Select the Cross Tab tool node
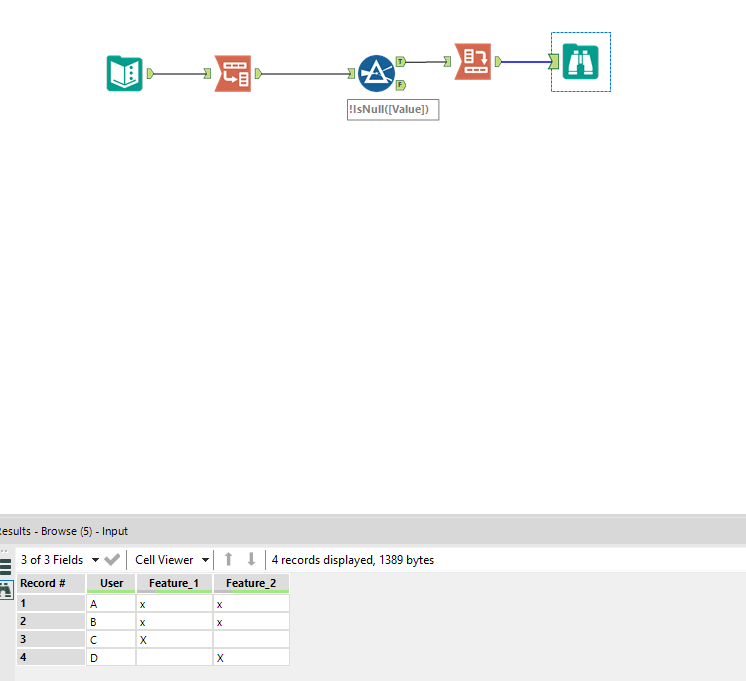This screenshot has height=681, width=746. pos(473,61)
